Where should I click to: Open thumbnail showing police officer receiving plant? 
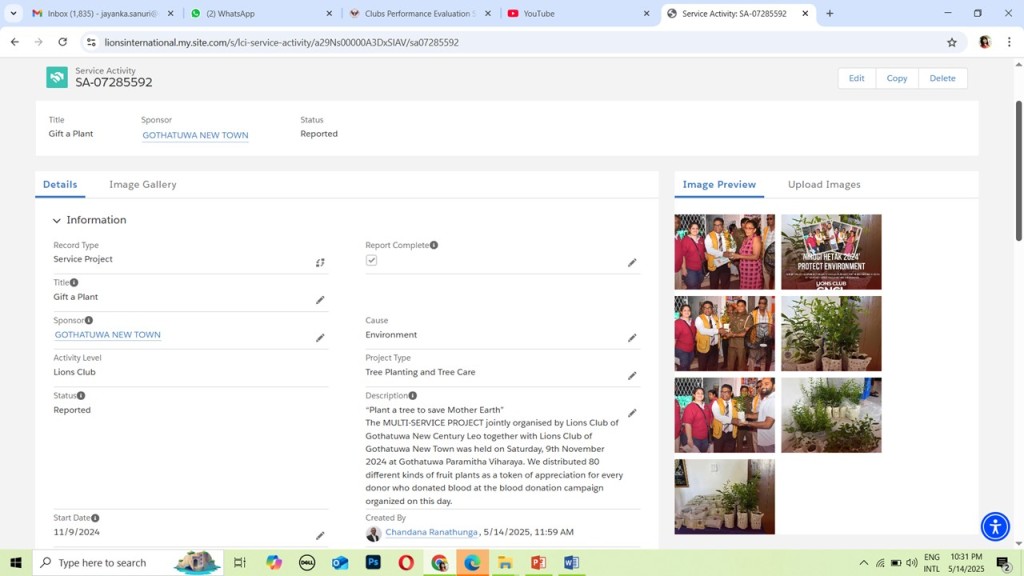tap(724, 334)
